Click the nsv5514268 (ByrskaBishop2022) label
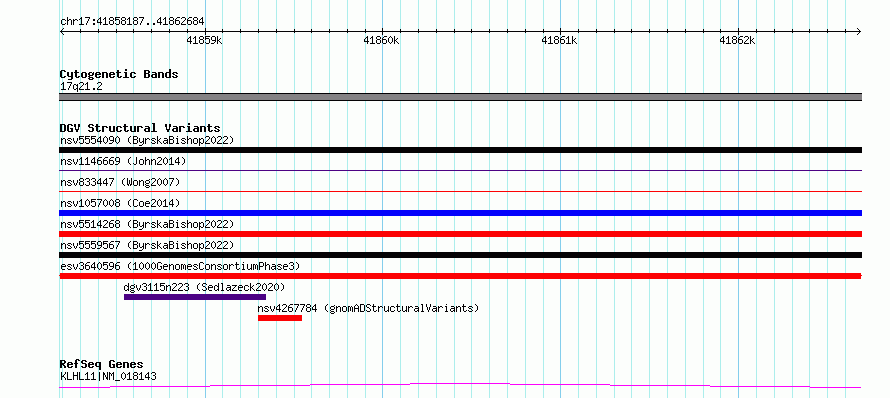 [x=147, y=224]
